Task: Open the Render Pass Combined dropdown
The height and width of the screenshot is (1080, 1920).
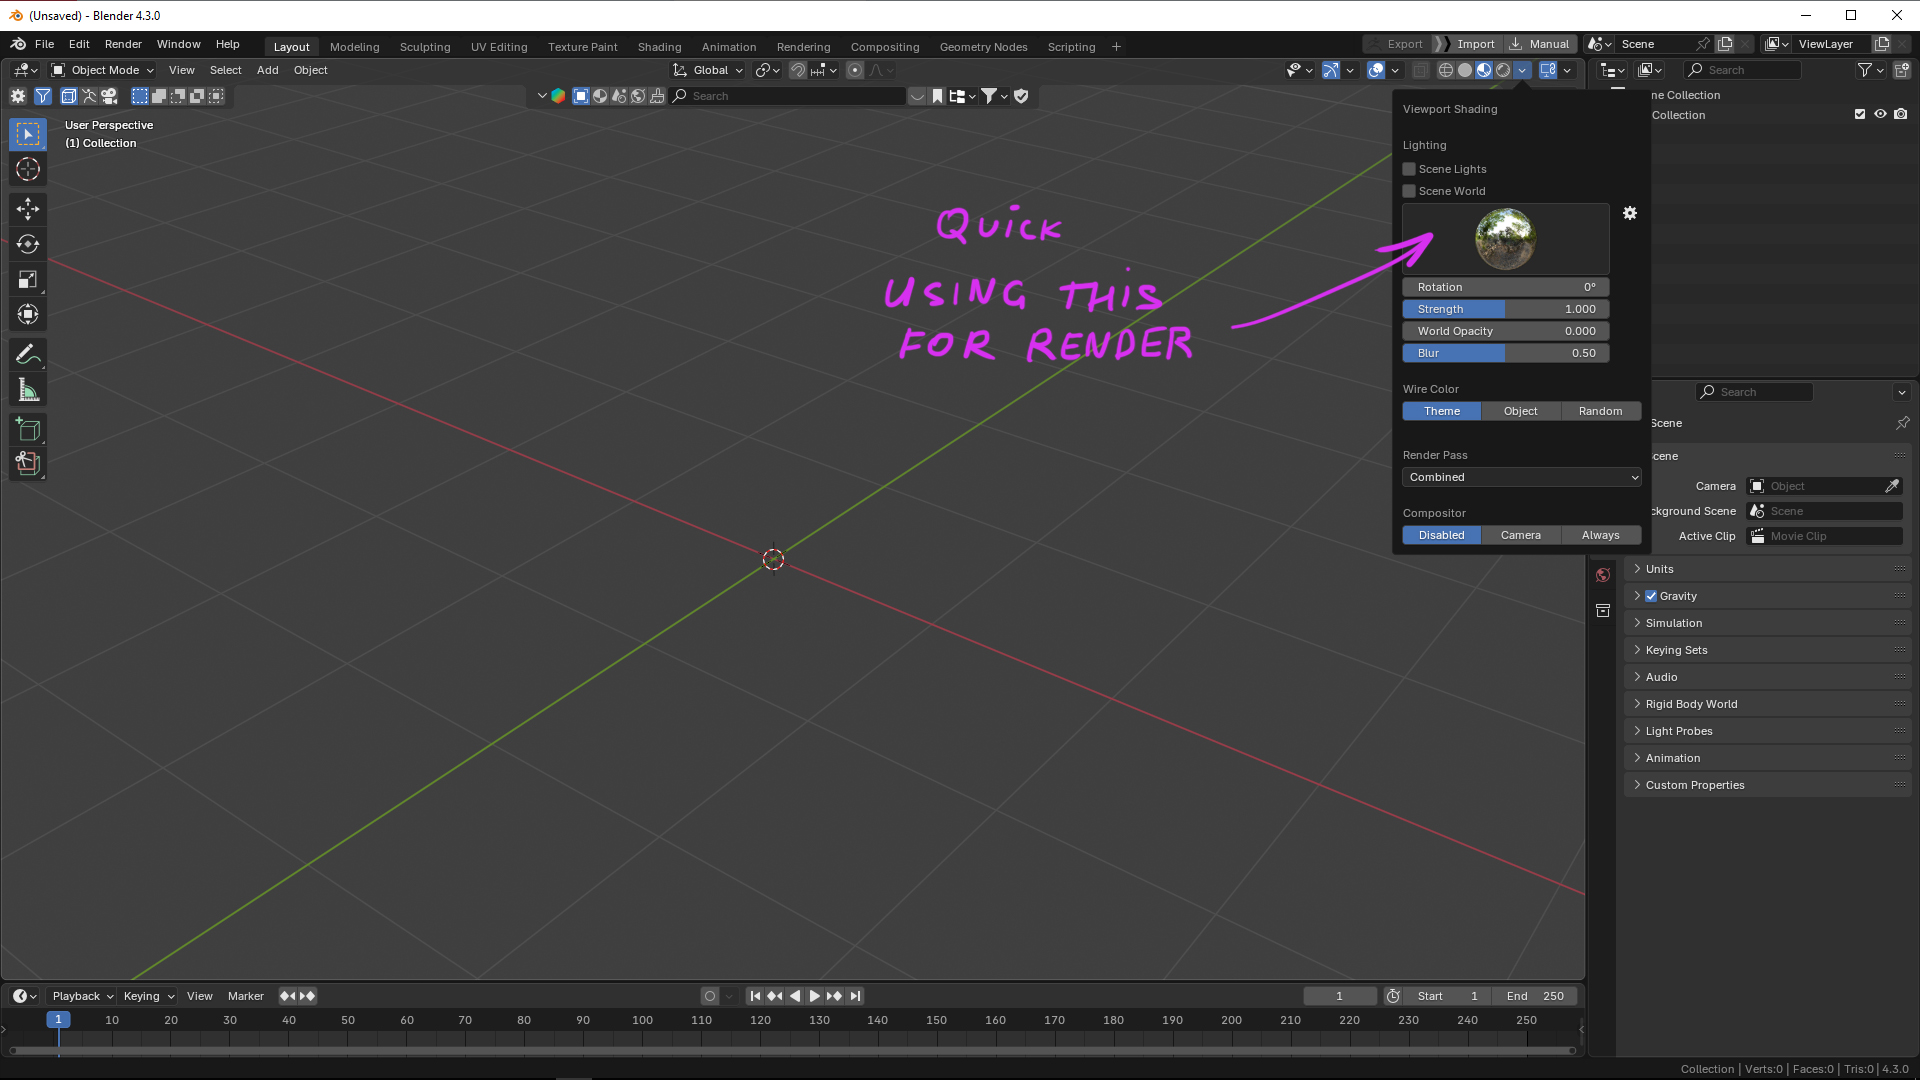Action: pos(1522,477)
